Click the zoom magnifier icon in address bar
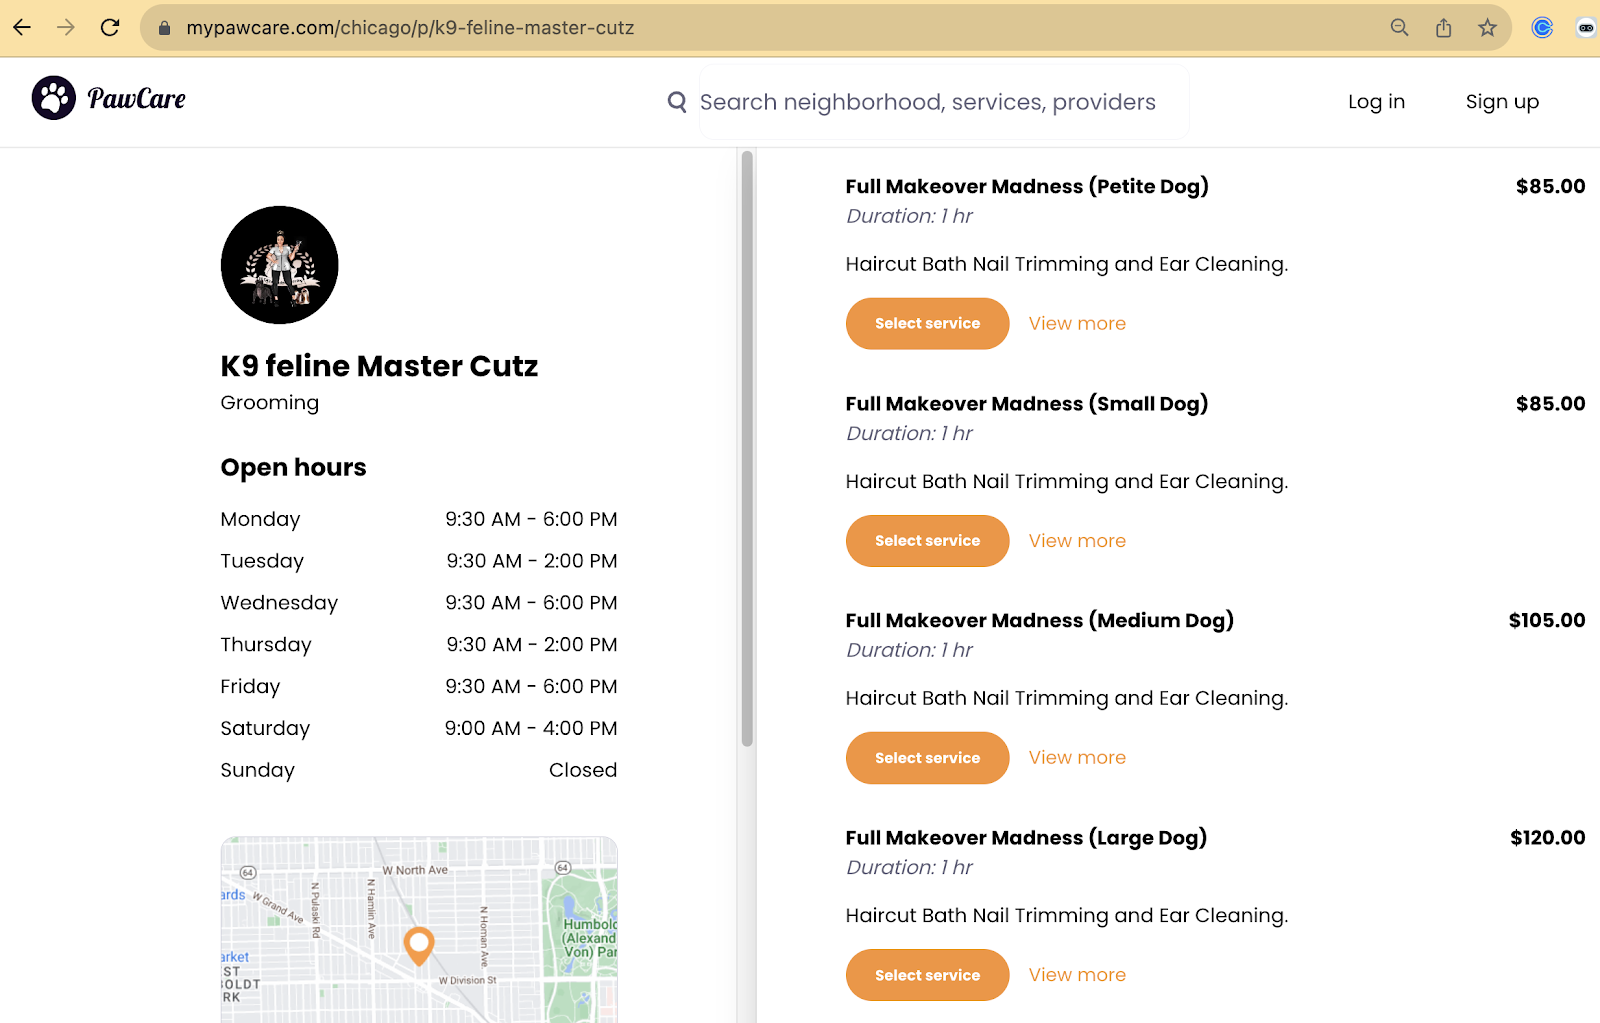The image size is (1600, 1023). pyautogui.click(x=1399, y=28)
